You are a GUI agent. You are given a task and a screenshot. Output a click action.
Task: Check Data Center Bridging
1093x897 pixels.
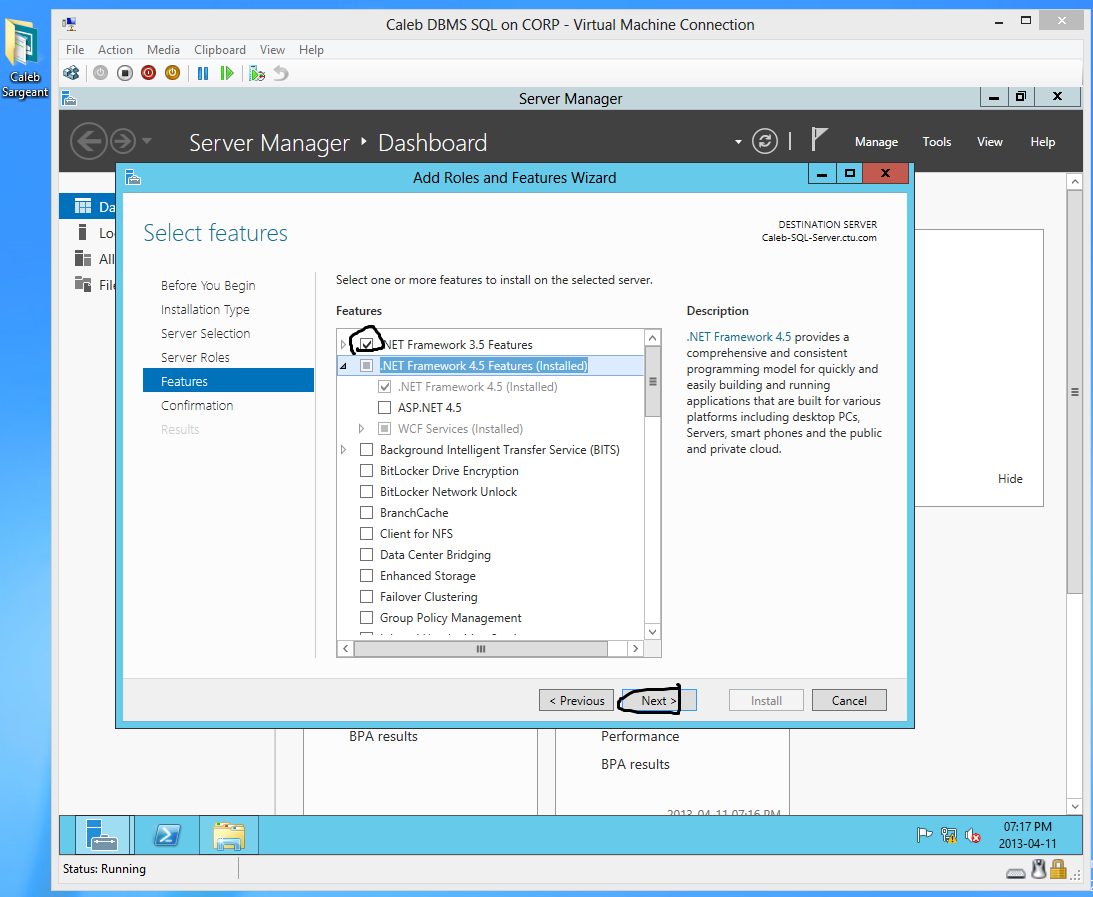click(x=367, y=555)
